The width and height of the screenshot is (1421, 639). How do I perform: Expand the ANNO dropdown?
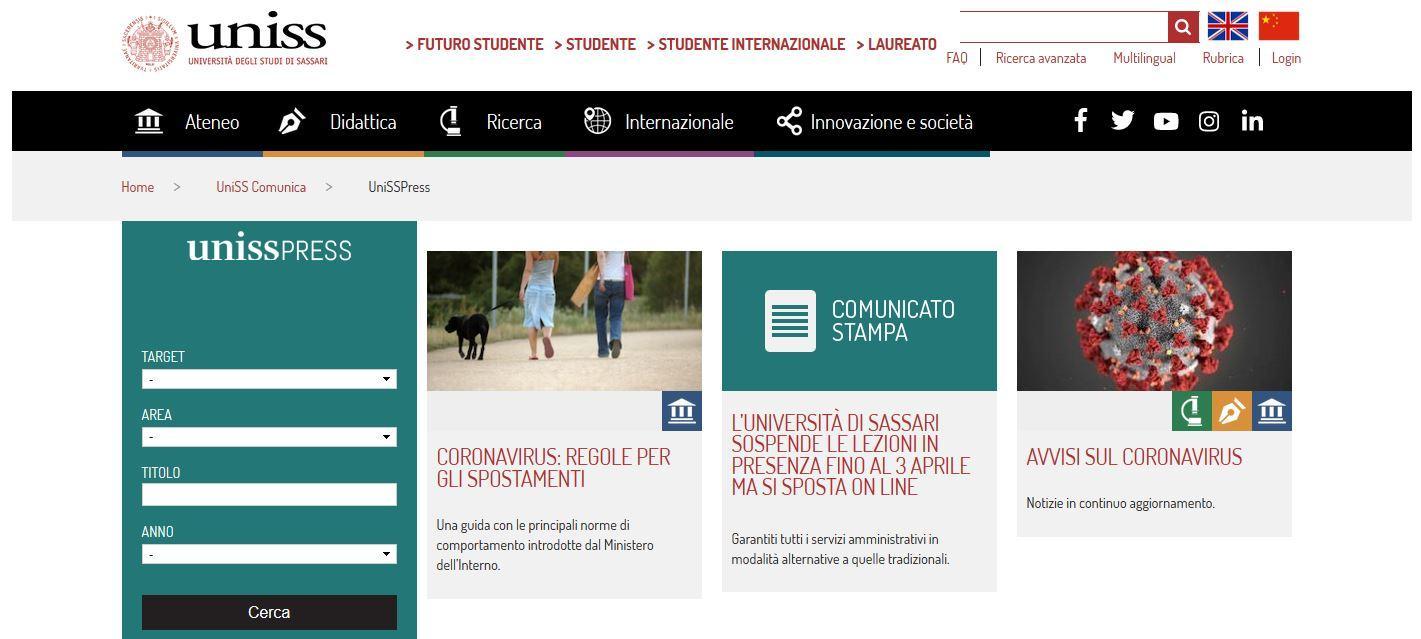click(x=269, y=553)
